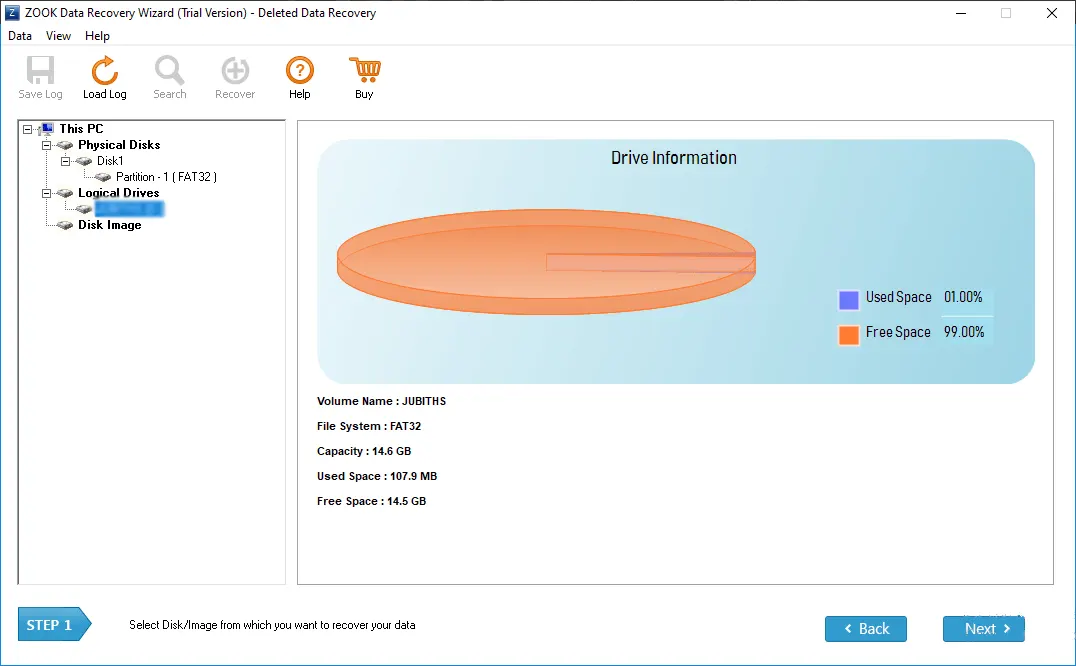Click the Save Log toolbar icon
This screenshot has width=1076, height=666.
click(40, 70)
